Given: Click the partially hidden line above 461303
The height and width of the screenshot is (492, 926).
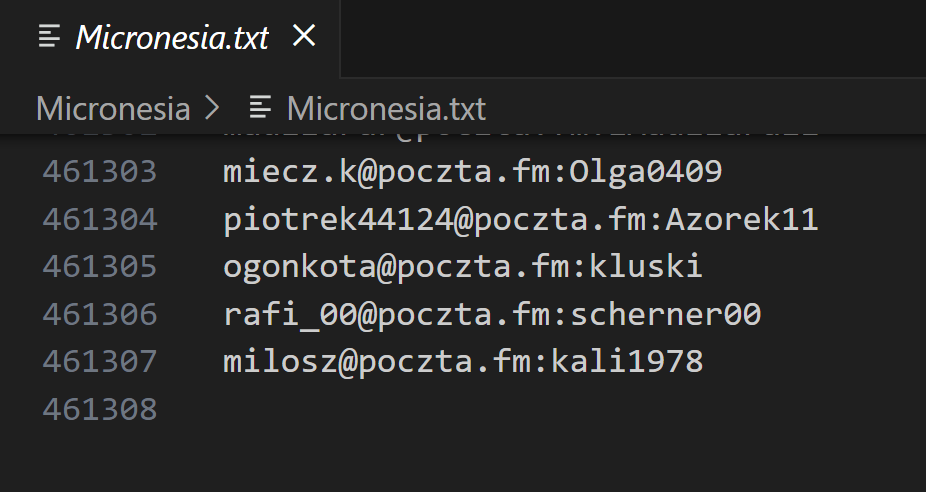Looking at the screenshot, I should [x=520, y=131].
